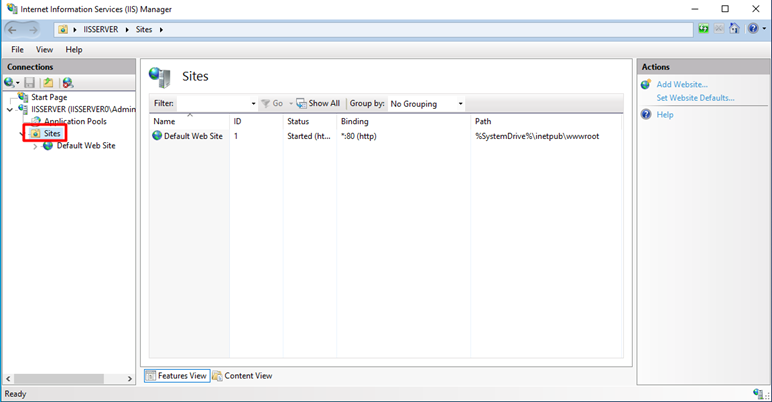Click Connections pane horizontal scrollbar thumb
The image size is (772, 402).
59,378
